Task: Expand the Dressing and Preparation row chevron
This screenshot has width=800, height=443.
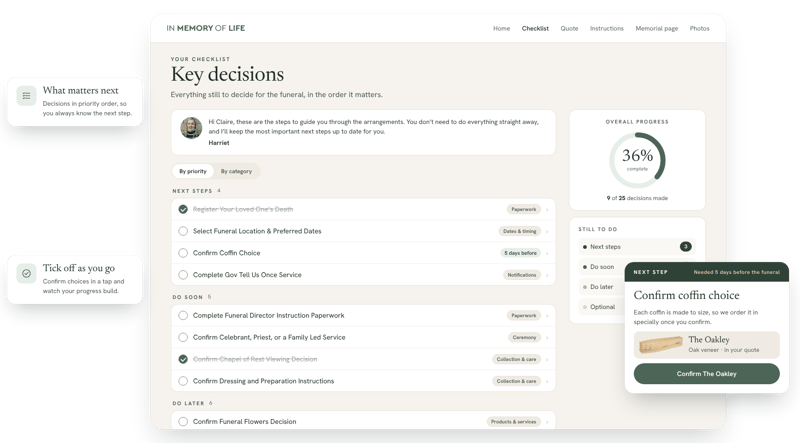Action: coord(547,382)
